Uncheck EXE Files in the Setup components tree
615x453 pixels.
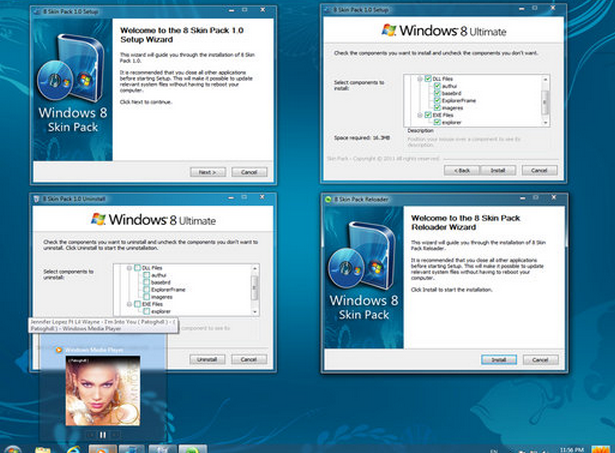click(428, 115)
